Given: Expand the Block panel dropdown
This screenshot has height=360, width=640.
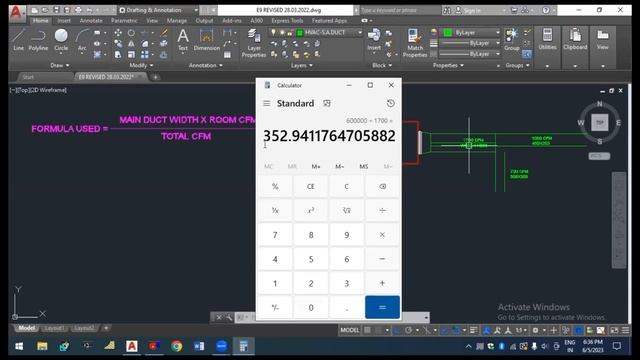Looking at the screenshot, I should (382, 65).
